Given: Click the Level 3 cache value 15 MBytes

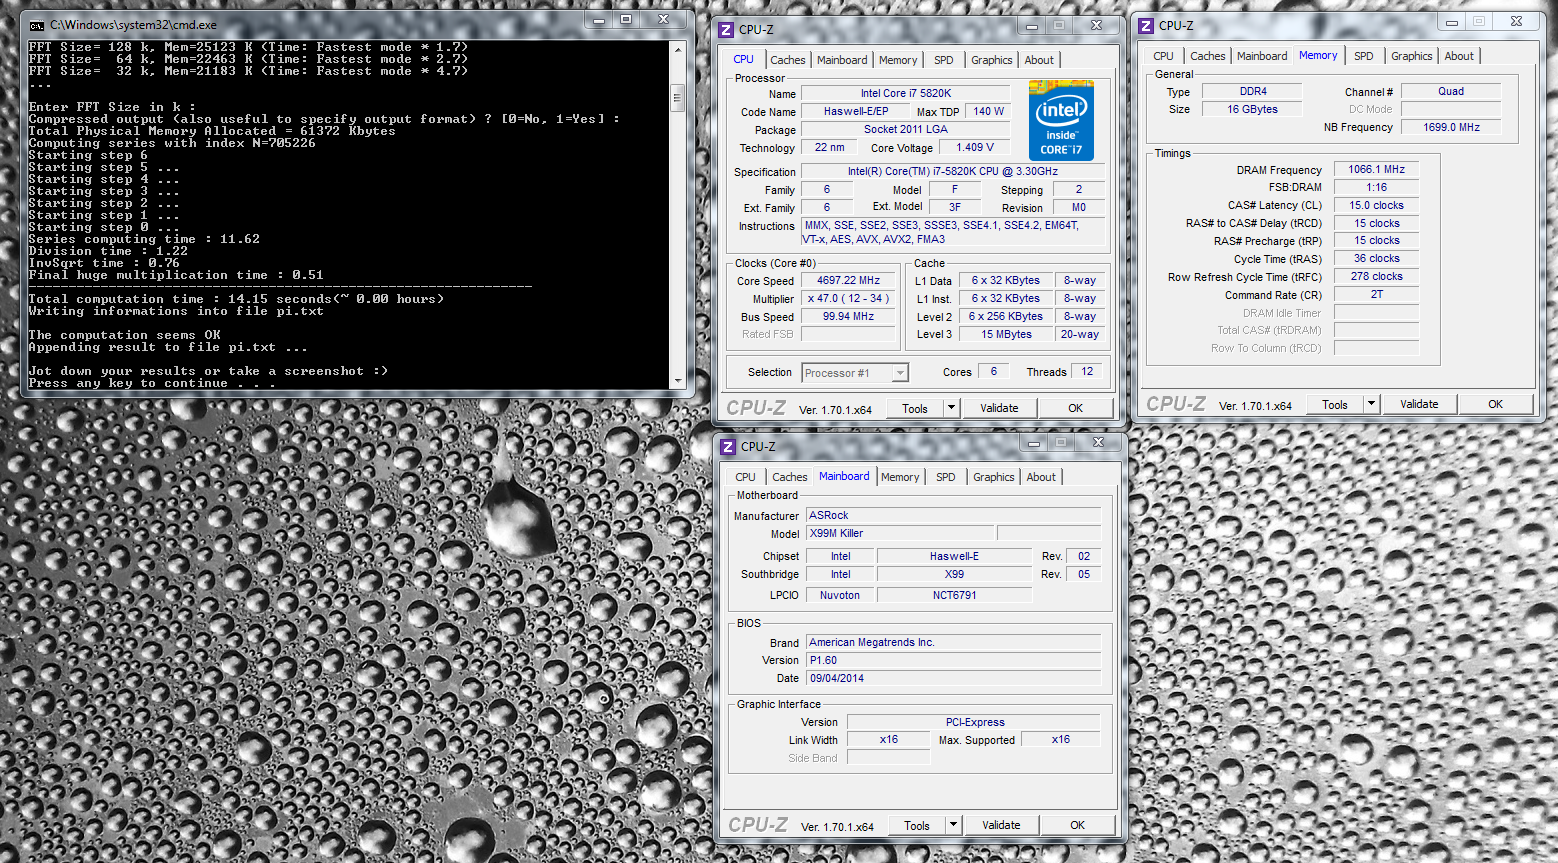Looking at the screenshot, I should [x=1006, y=335].
